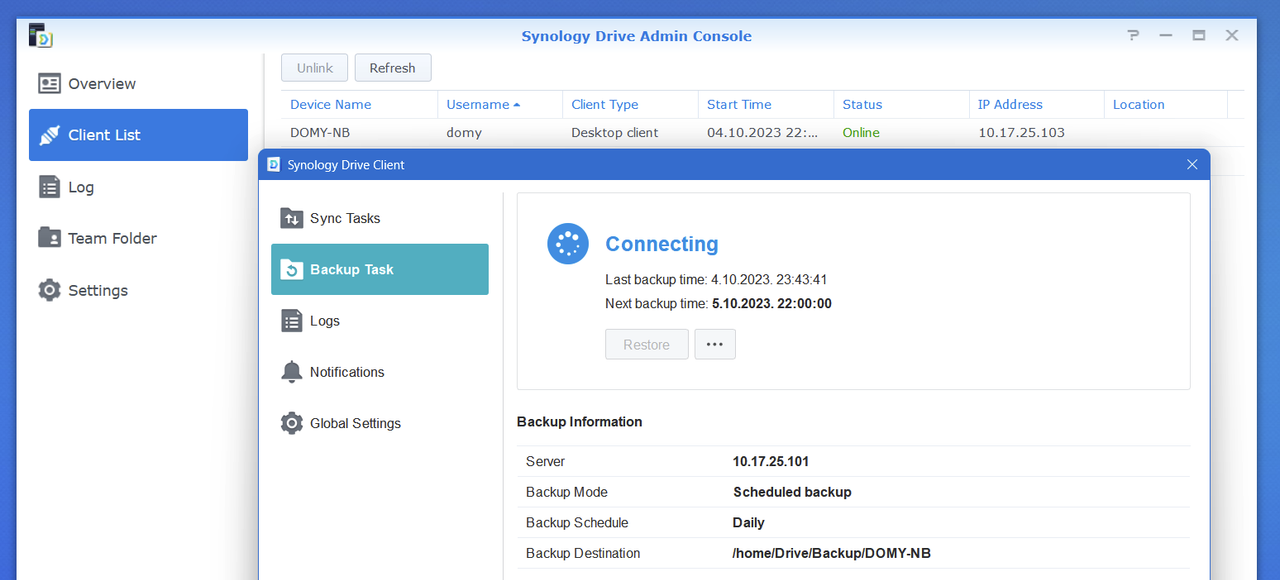Sort by Device Name column
Image resolution: width=1280 pixels, height=580 pixels.
pos(359,104)
